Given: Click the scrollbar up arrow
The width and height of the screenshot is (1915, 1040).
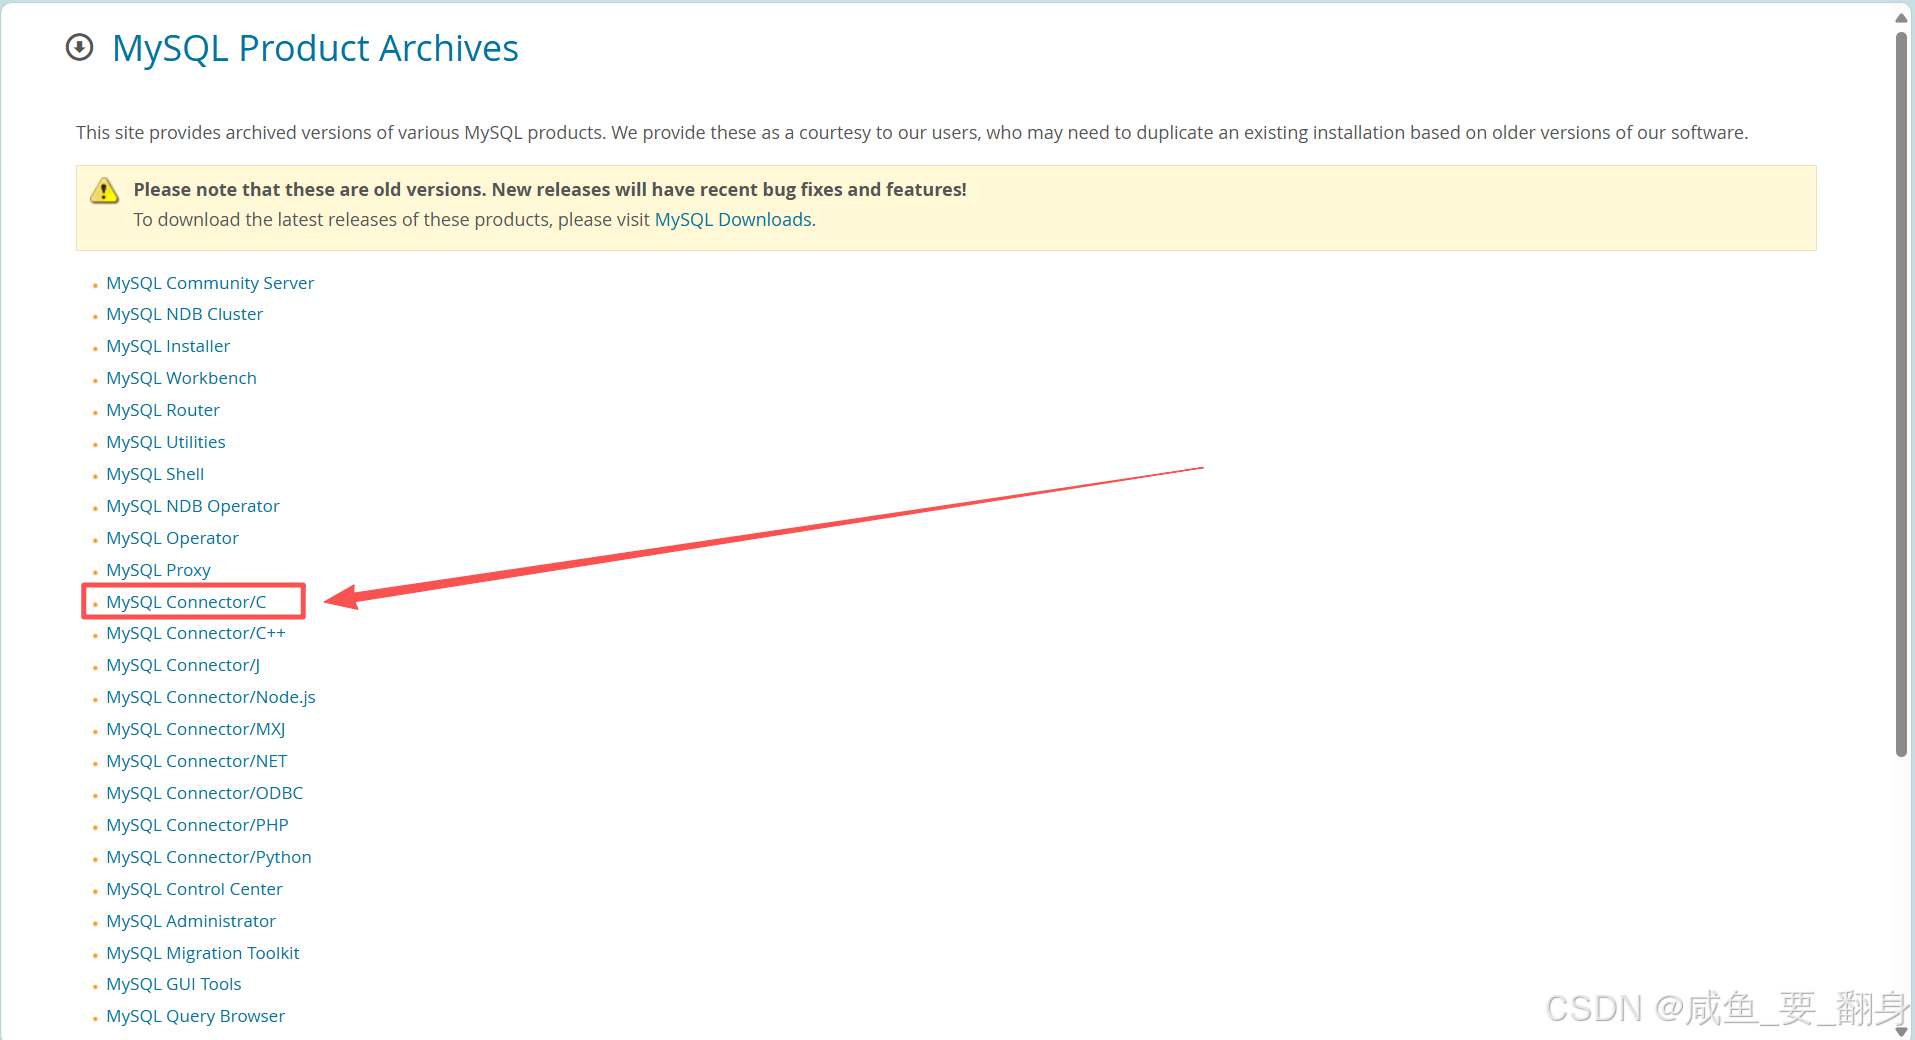Looking at the screenshot, I should pyautogui.click(x=1902, y=17).
